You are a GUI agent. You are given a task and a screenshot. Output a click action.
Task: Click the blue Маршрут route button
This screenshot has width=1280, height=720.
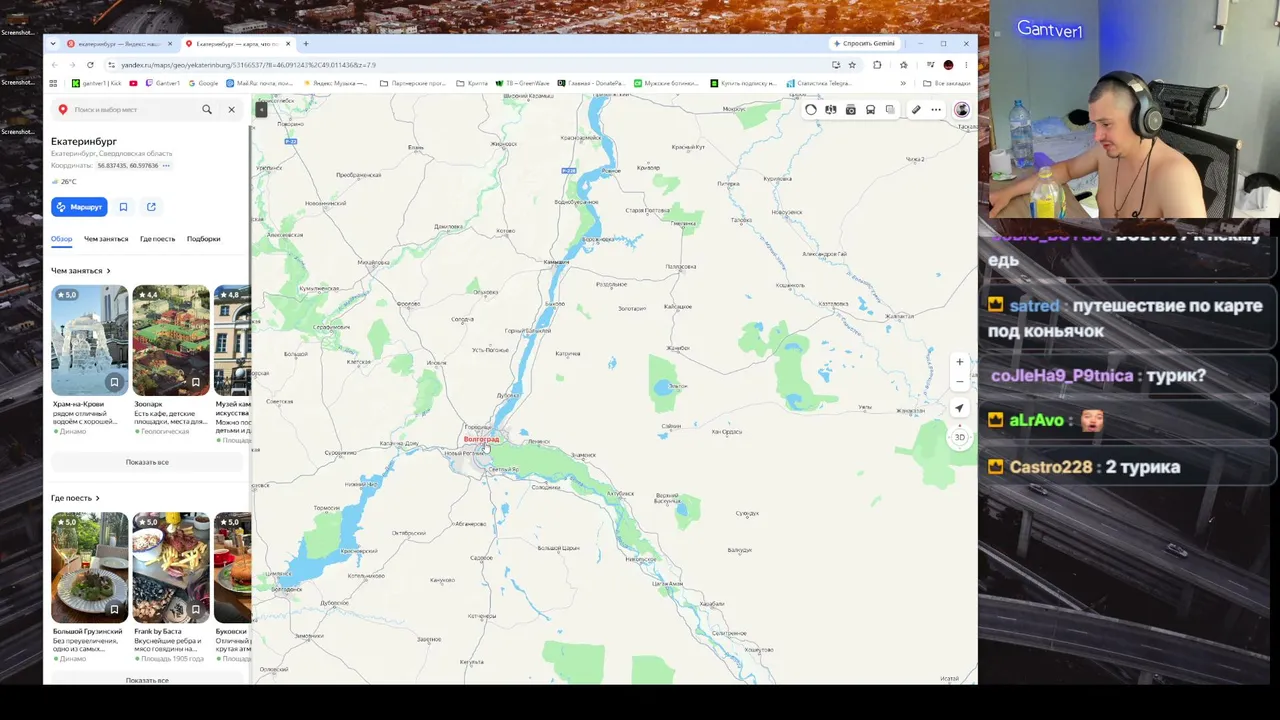[x=79, y=207]
